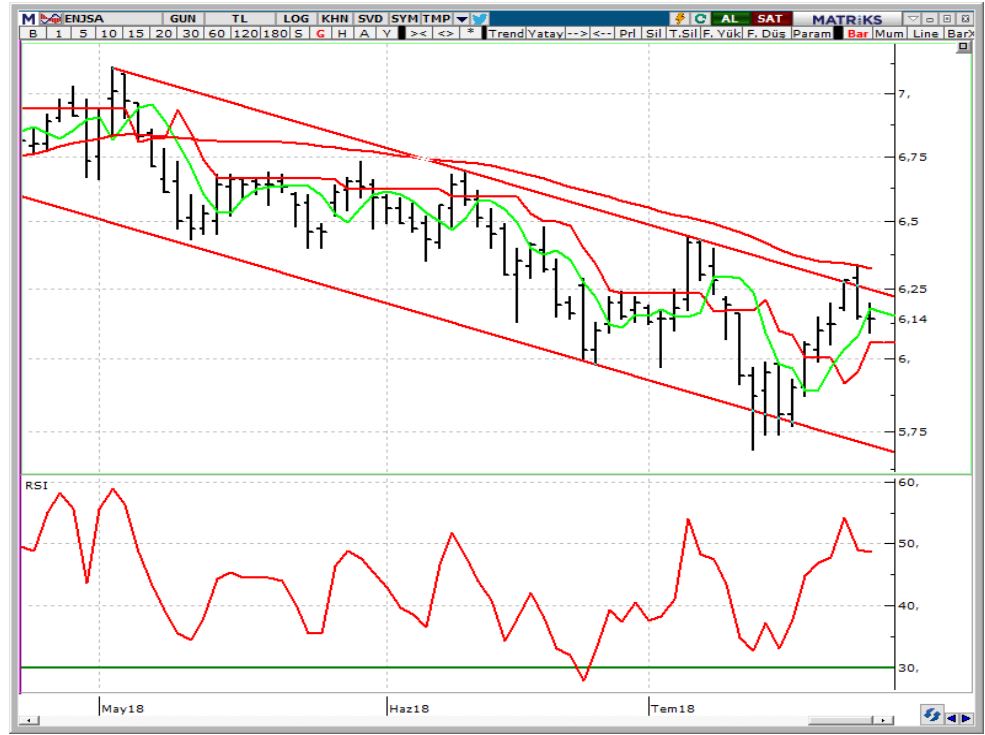Click the ENJSA symbol field
Image resolution: width=985 pixels, height=735 pixels.
tap(112, 19)
